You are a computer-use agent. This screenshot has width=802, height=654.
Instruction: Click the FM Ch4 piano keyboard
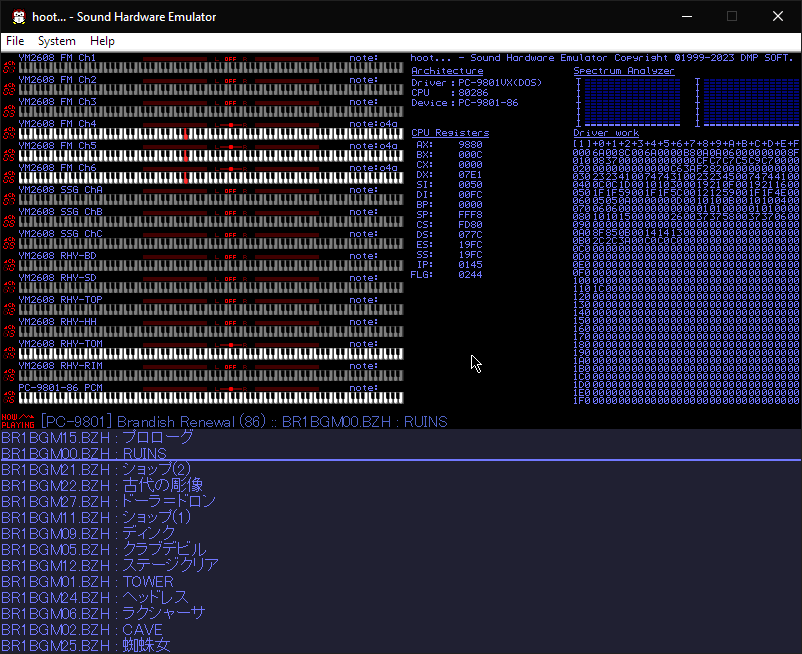(x=210, y=134)
